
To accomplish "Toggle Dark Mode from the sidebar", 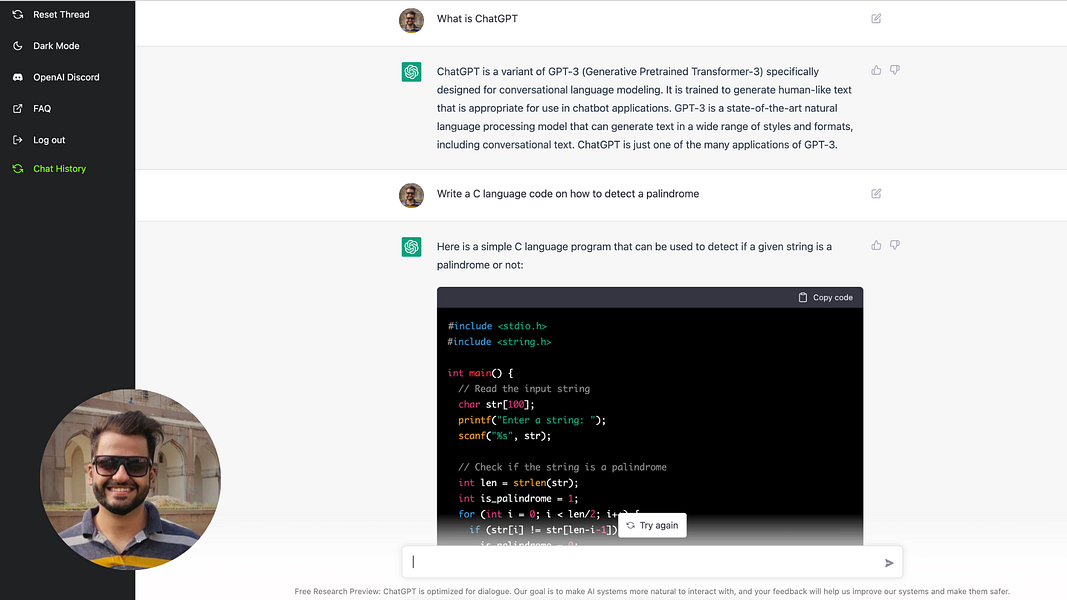I will click(56, 46).
